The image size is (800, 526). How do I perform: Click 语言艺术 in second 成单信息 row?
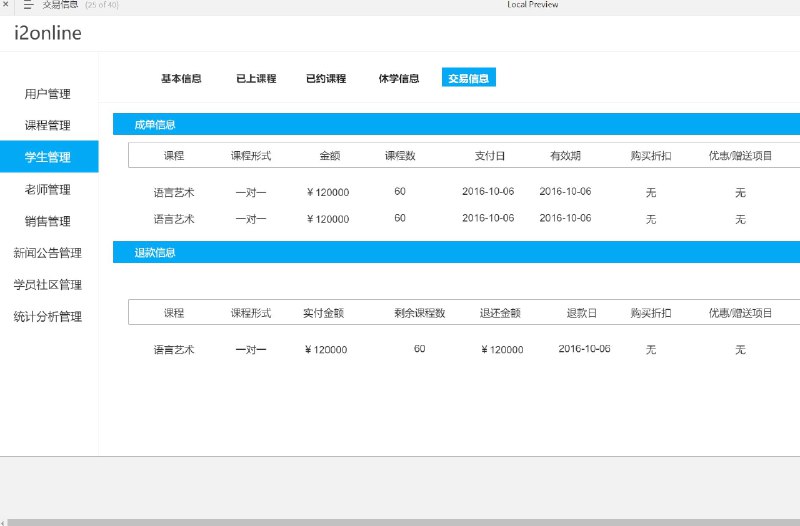pos(174,219)
